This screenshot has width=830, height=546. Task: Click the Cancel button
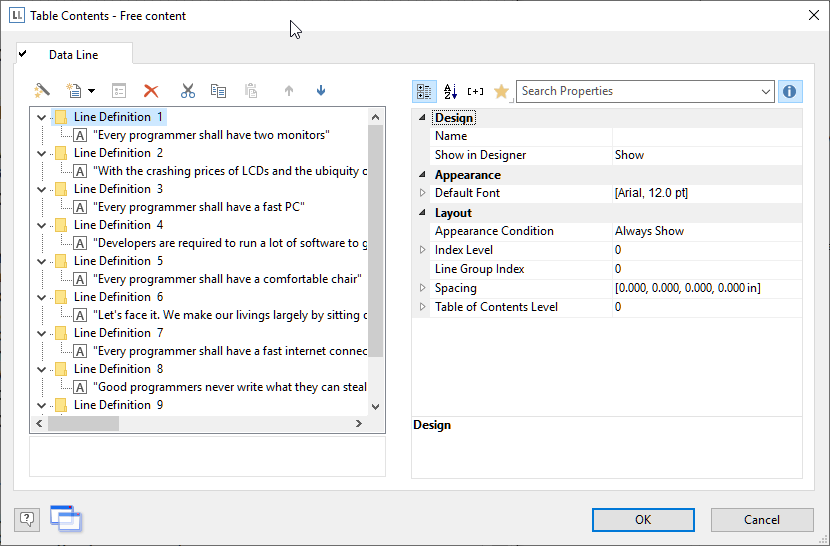[762, 520]
